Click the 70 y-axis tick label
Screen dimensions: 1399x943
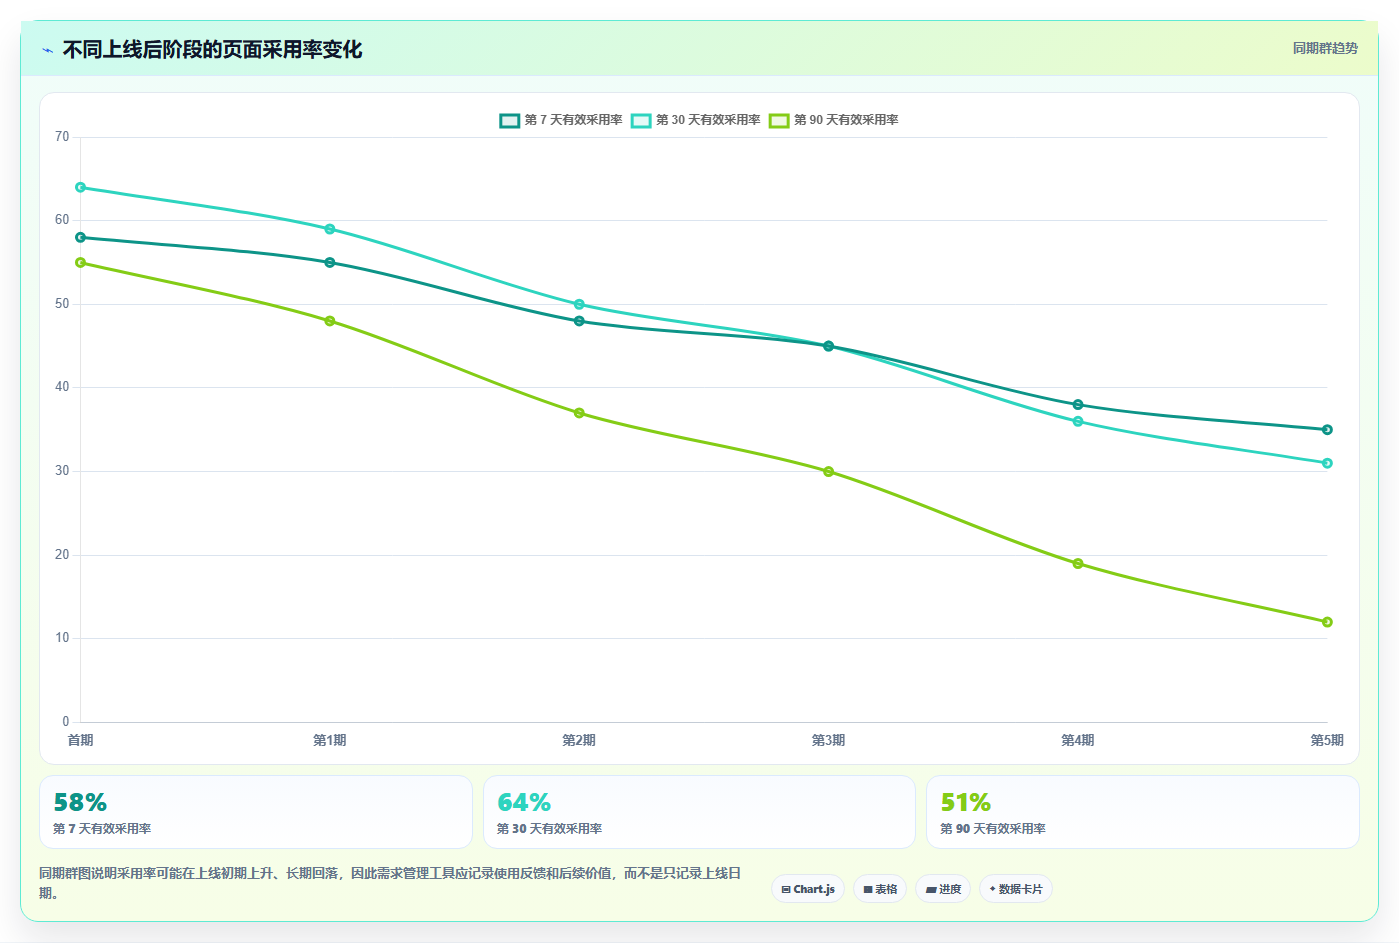click(62, 137)
